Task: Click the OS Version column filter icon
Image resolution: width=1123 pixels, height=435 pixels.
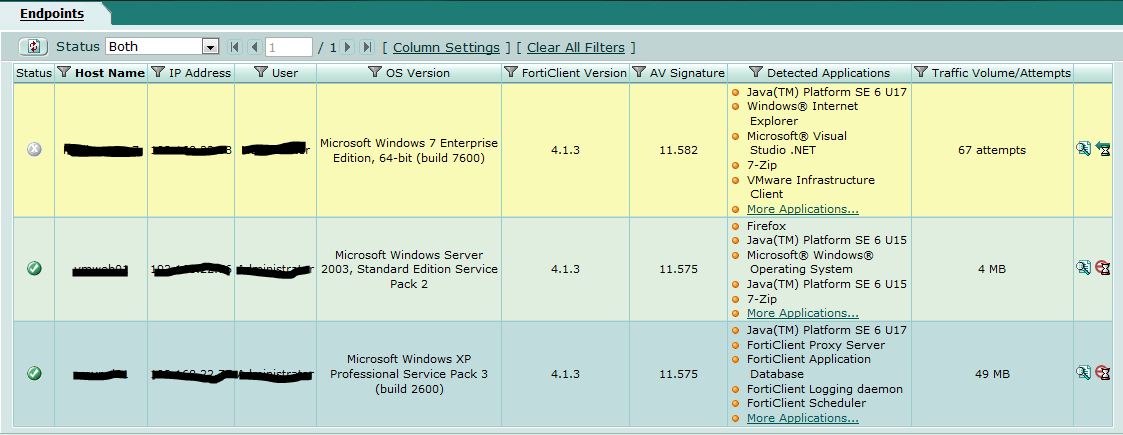Action: tap(375, 72)
